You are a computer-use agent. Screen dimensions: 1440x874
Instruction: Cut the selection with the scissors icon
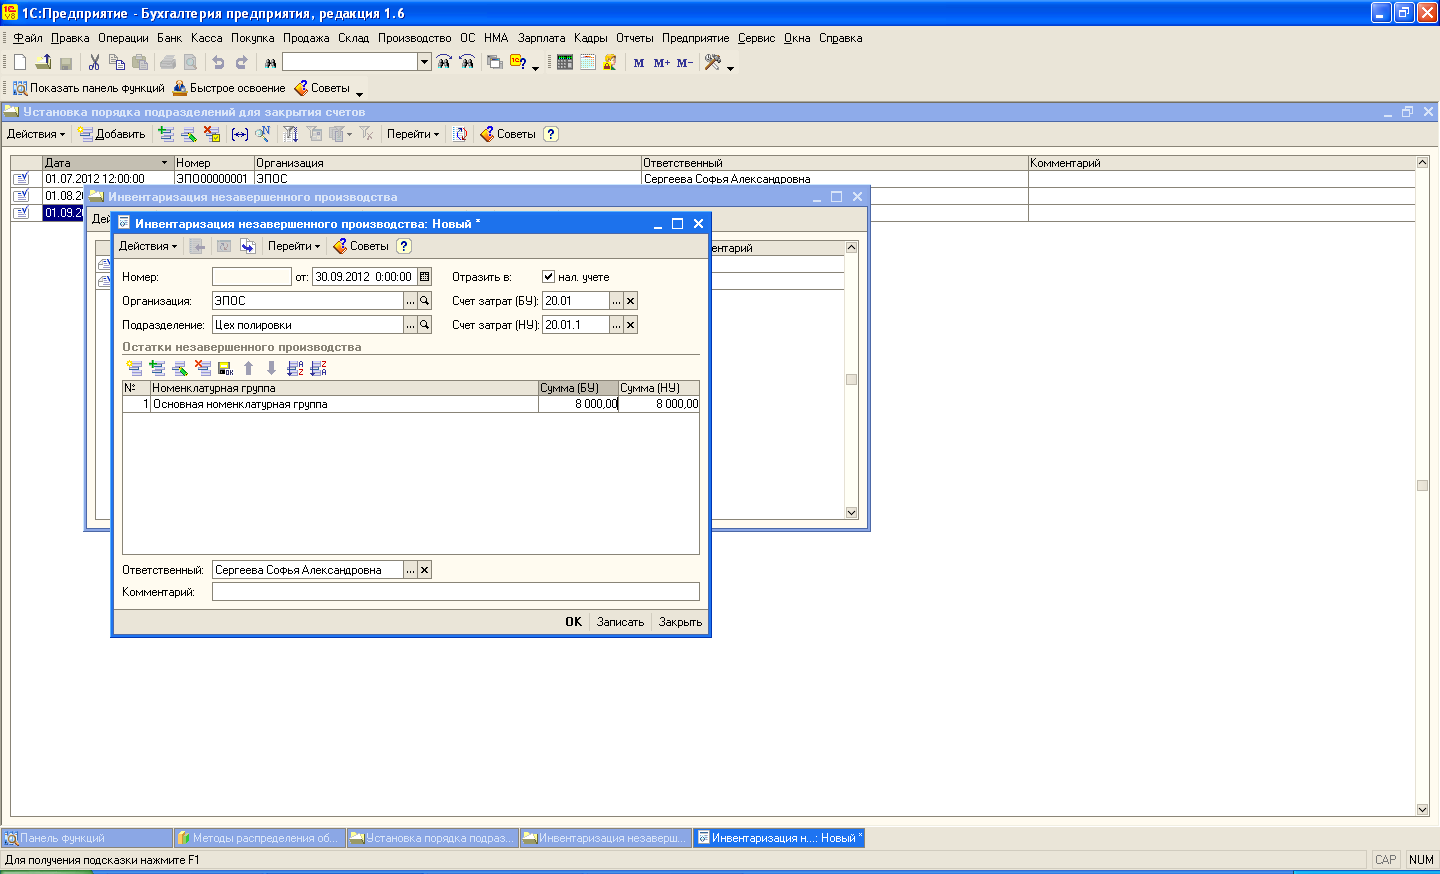pos(94,62)
